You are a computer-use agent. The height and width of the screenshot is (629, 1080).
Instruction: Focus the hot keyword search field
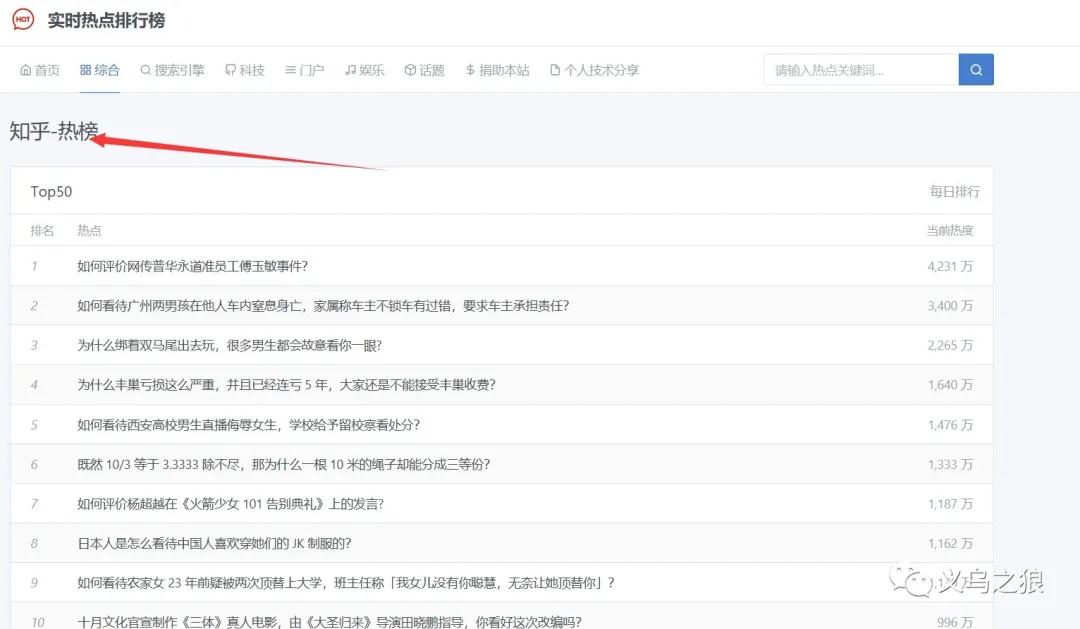pos(860,70)
